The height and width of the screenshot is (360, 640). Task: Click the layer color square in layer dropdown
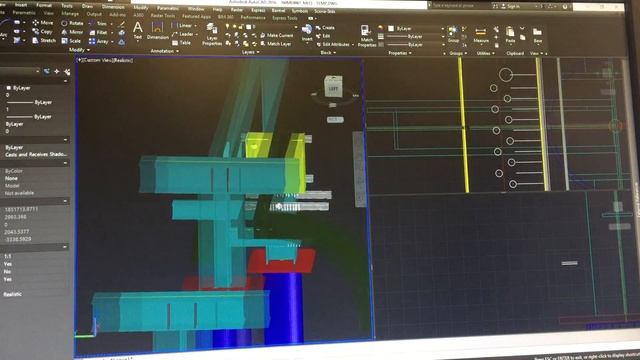pyautogui.click(x=248, y=27)
